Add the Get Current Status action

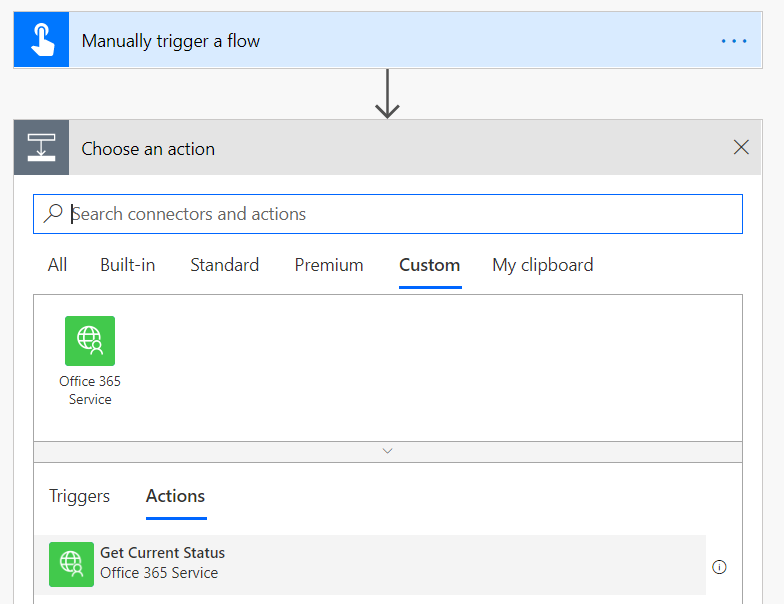pos(370,564)
